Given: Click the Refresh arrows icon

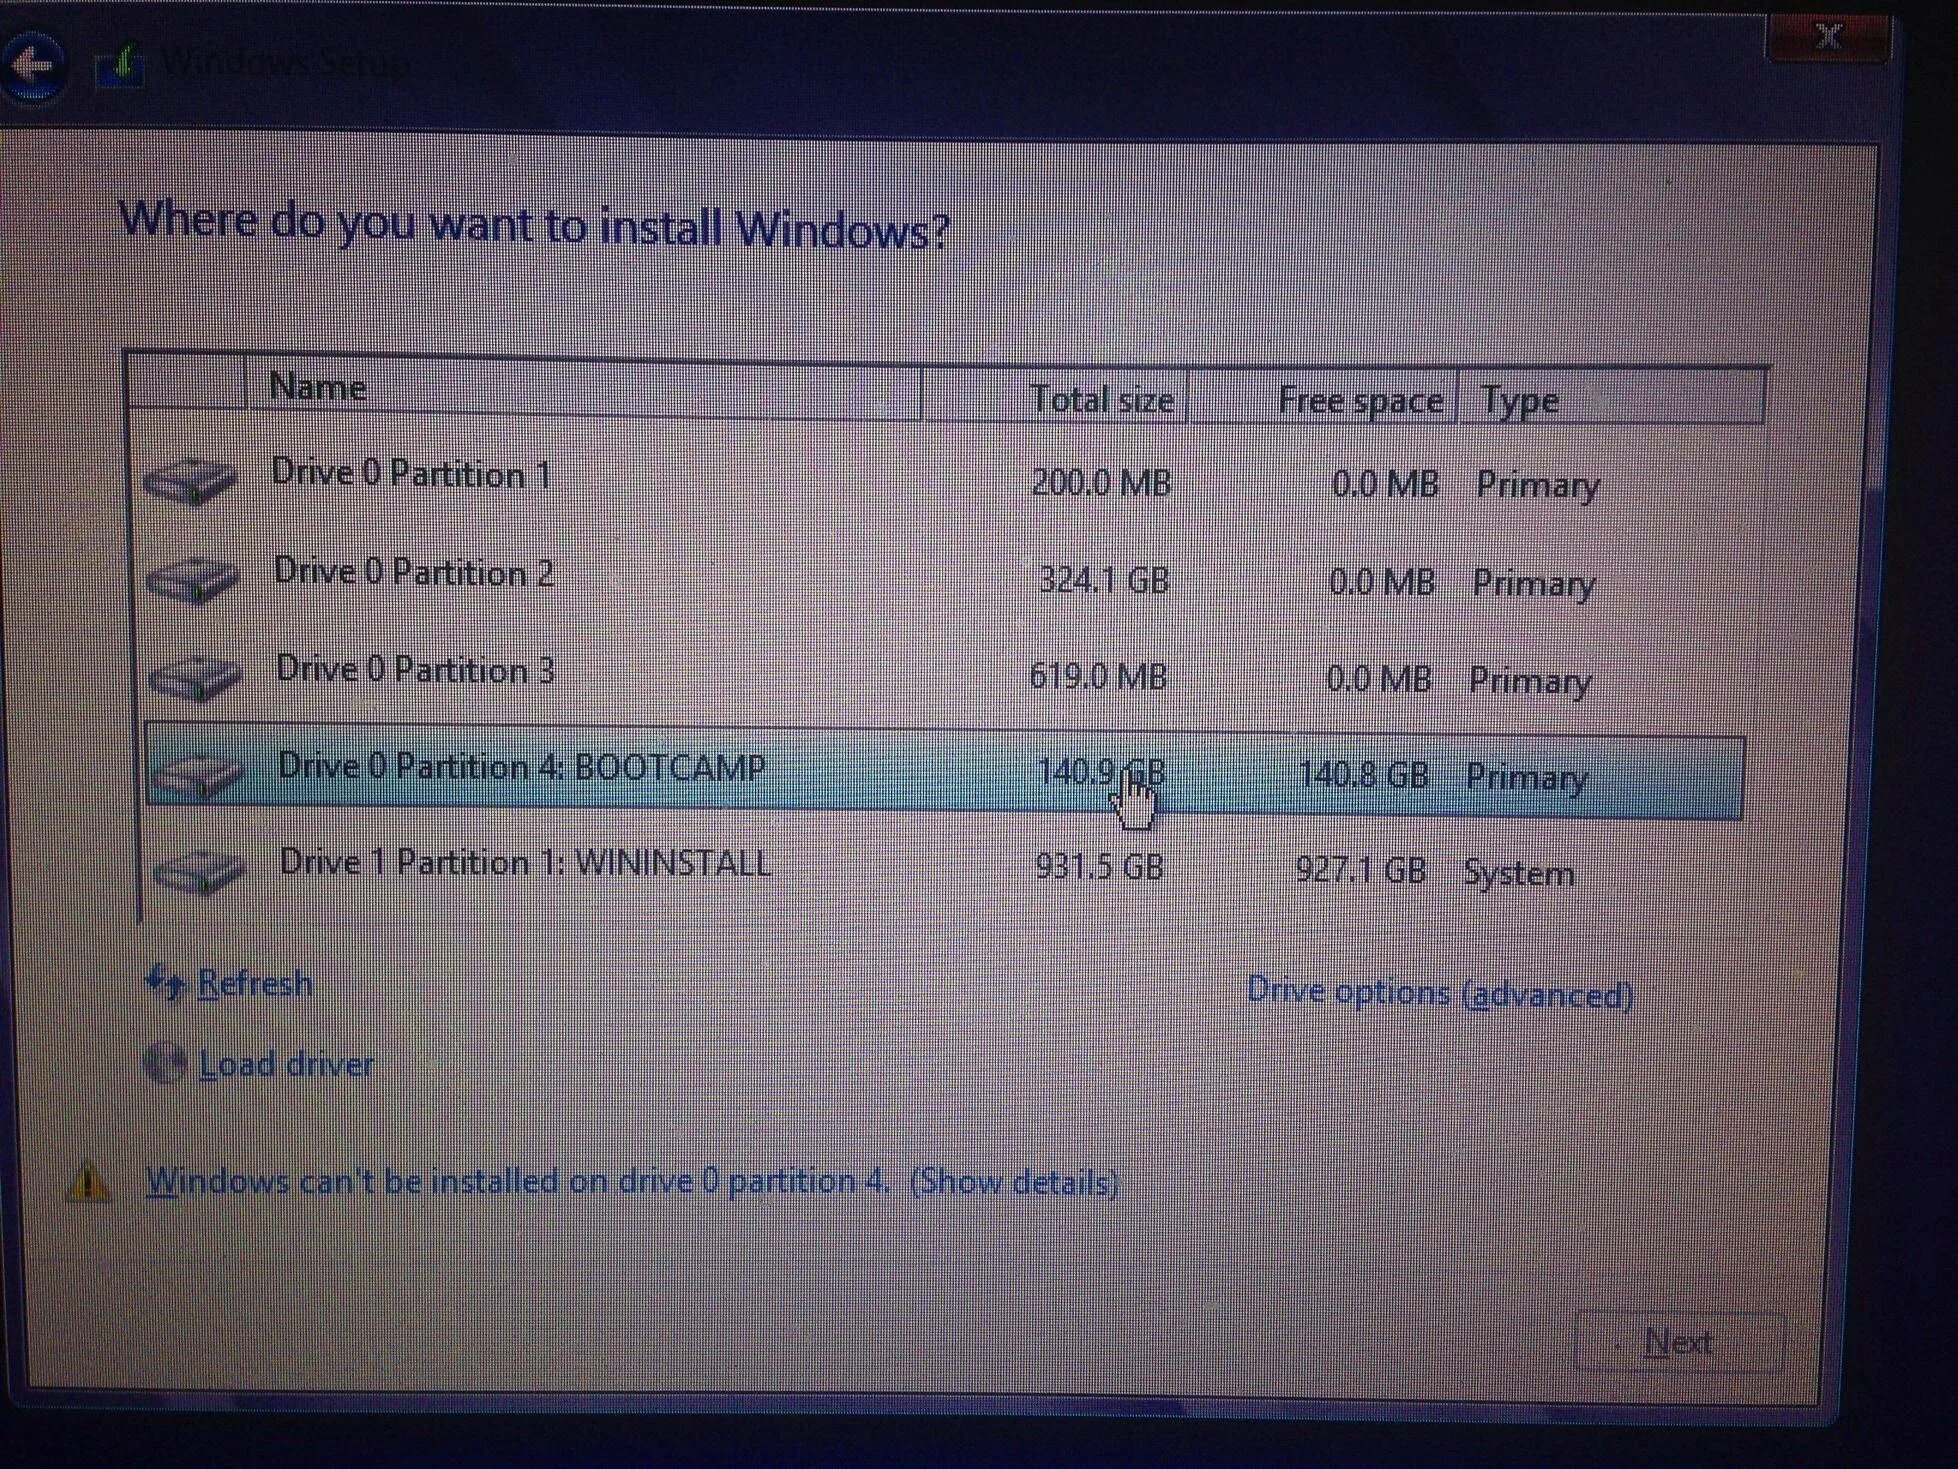Looking at the screenshot, I should (165, 983).
